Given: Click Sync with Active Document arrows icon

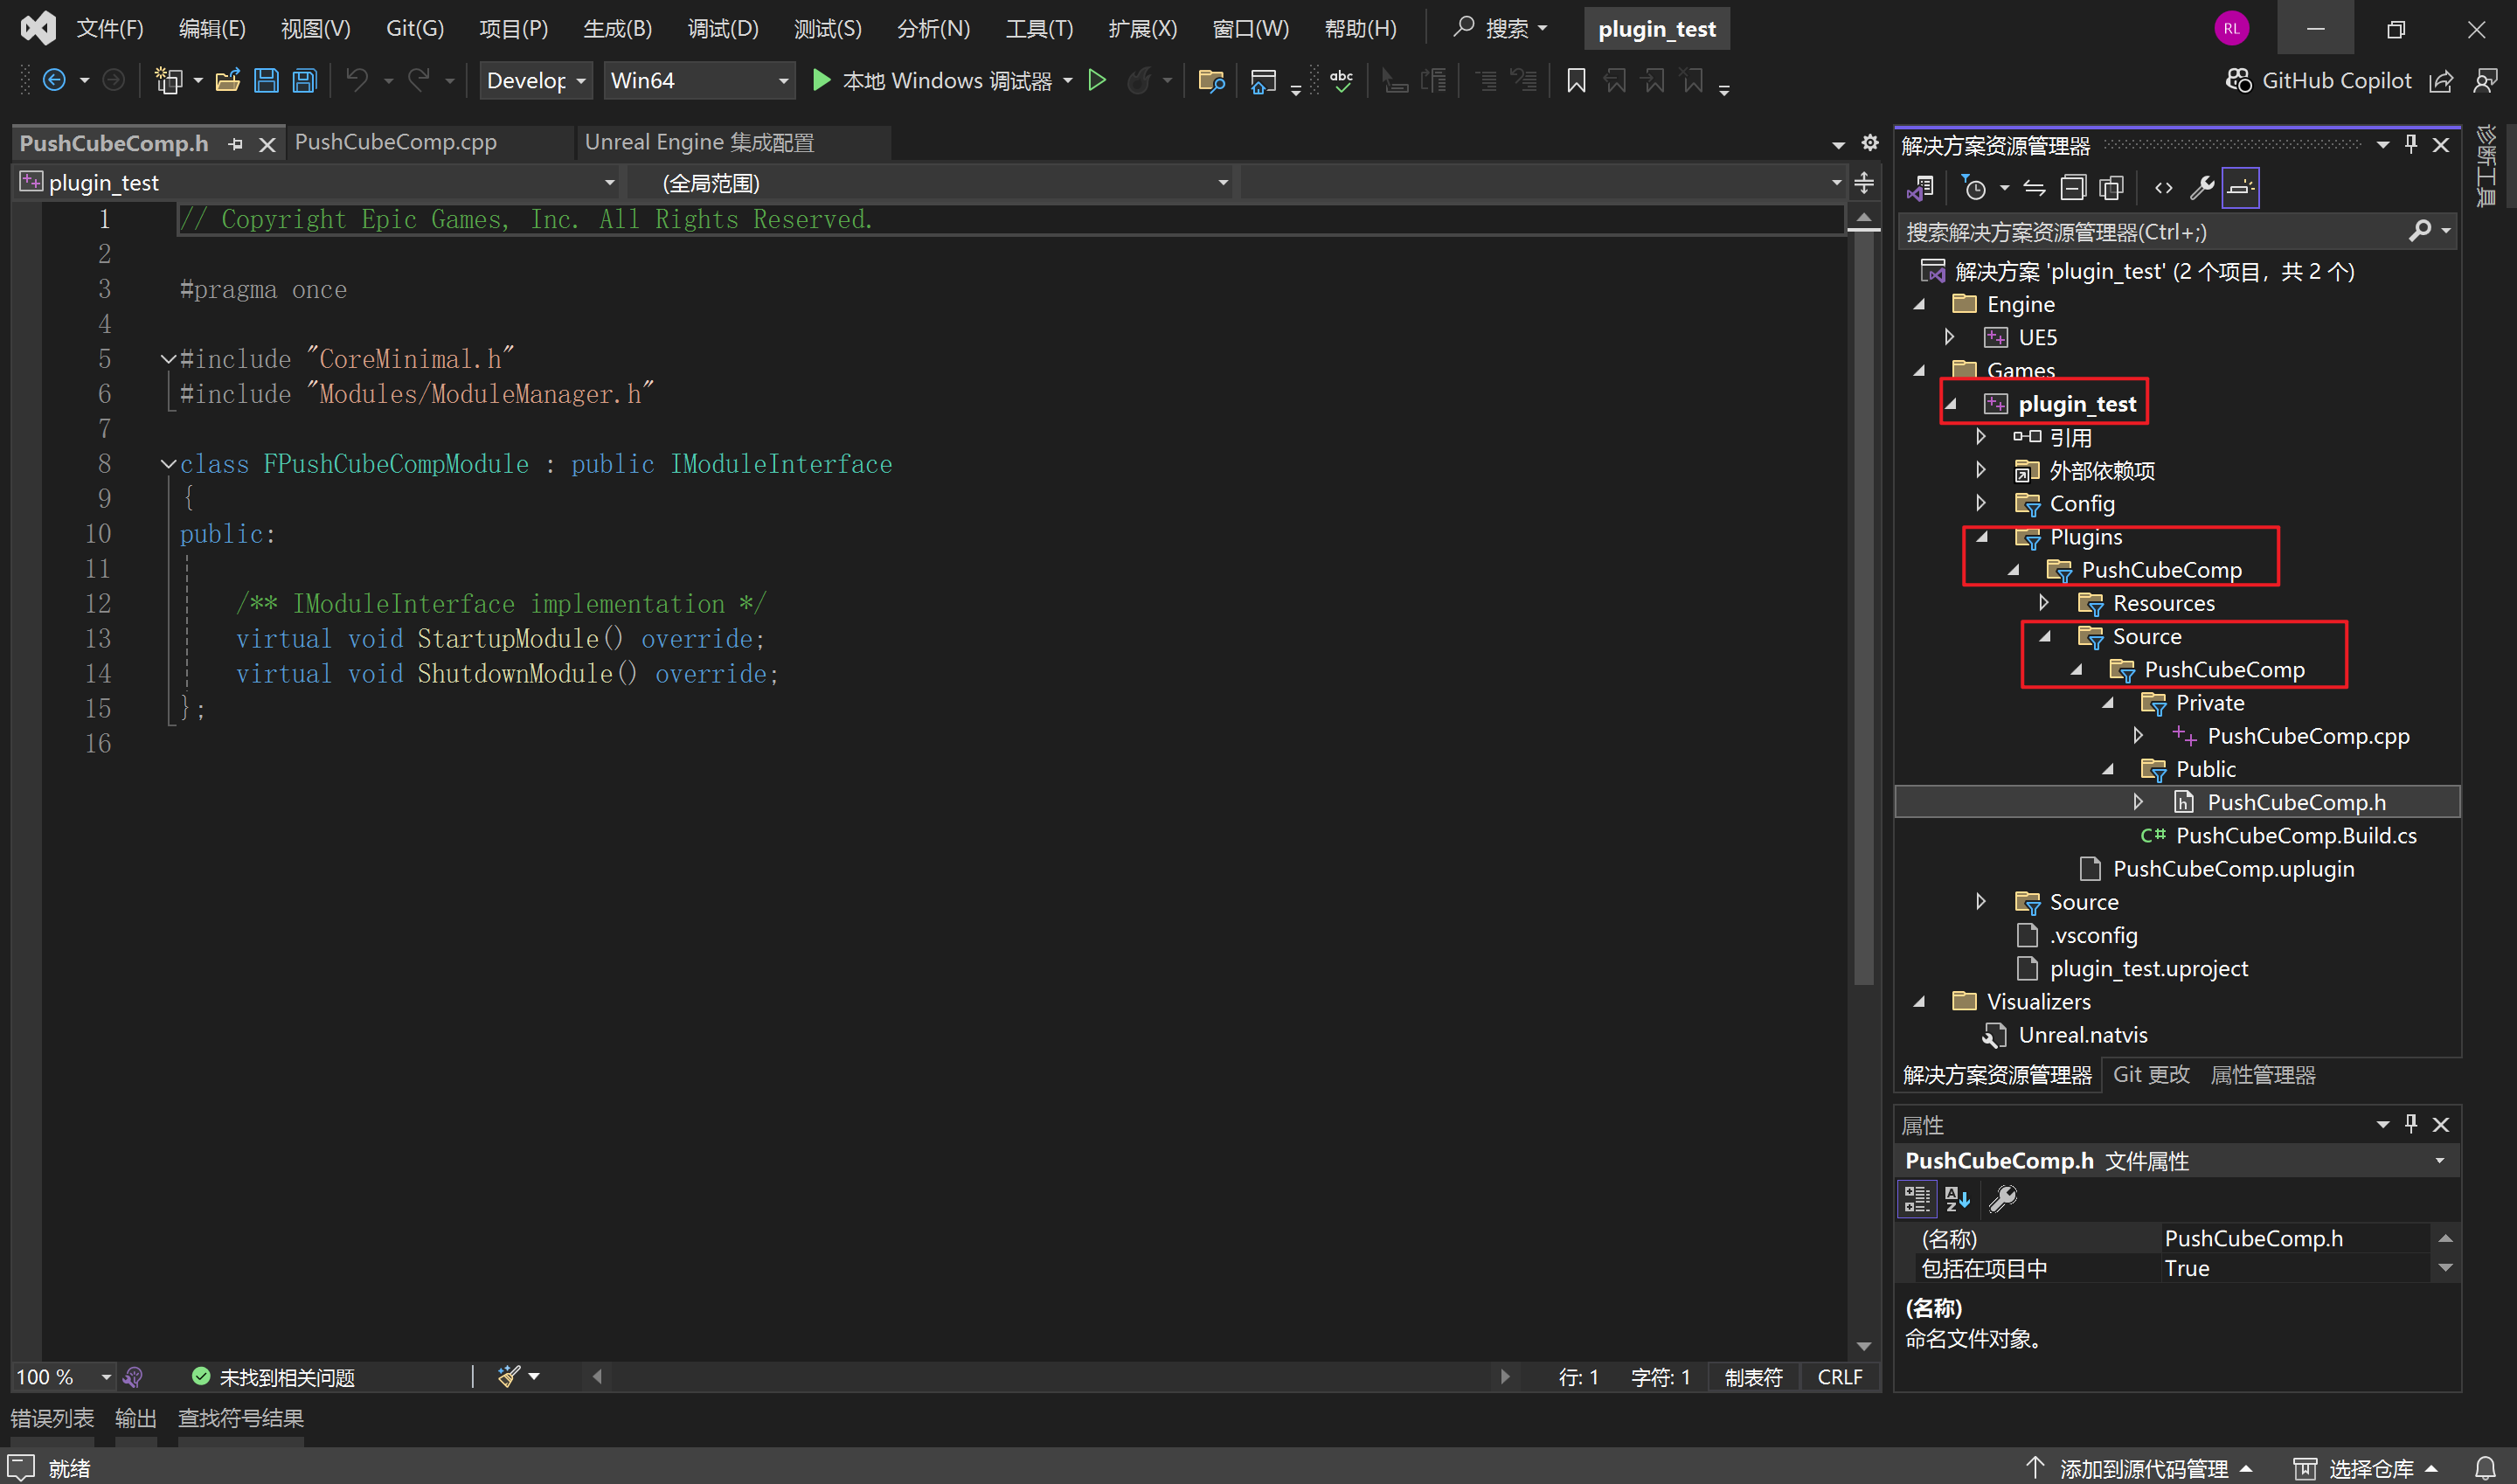Looking at the screenshot, I should [2034, 187].
